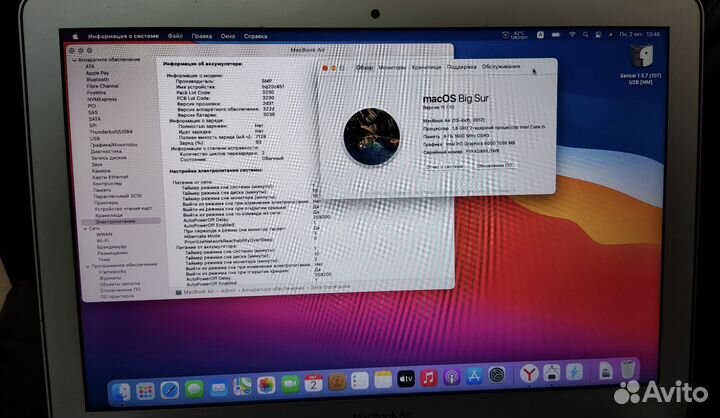Switch to the Обслуживание tab
The height and width of the screenshot is (418, 720).
(501, 66)
